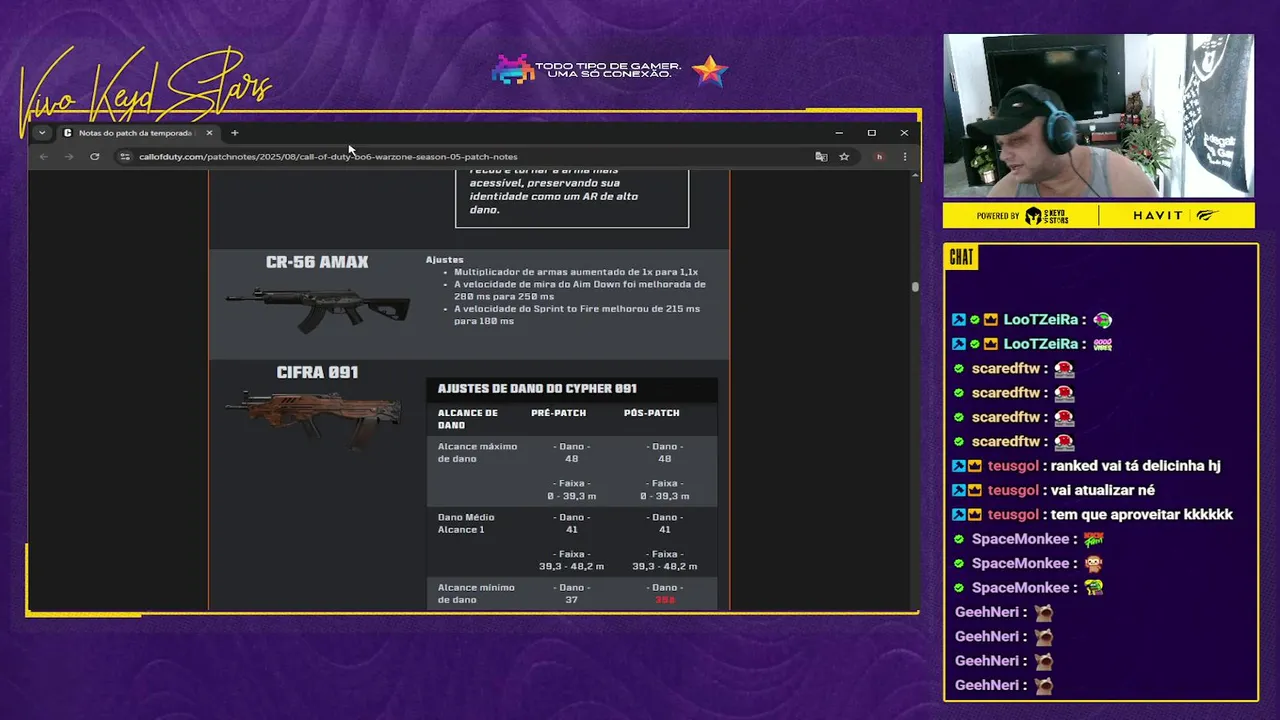Image resolution: width=1280 pixels, height=720 pixels.
Task: Add a new browser tab
Action: (235, 133)
